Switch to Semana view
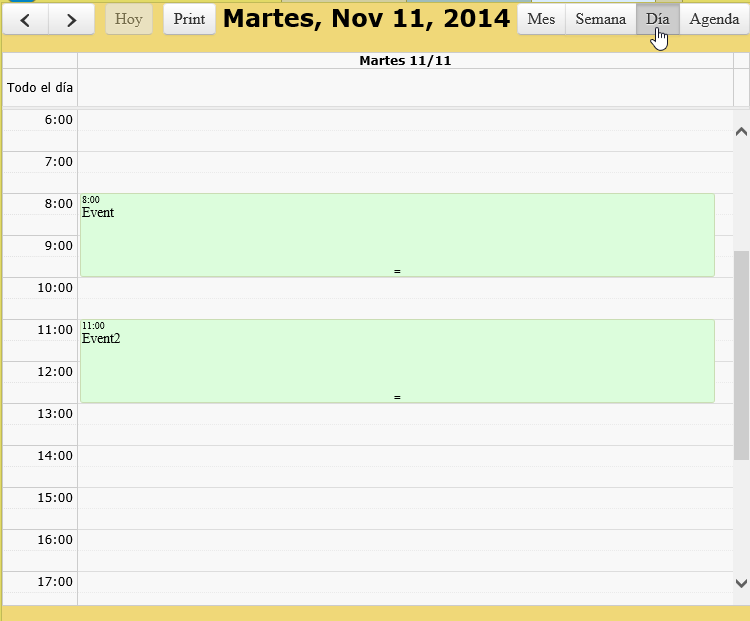Screen dimensions: 750x621 [x=601, y=19]
